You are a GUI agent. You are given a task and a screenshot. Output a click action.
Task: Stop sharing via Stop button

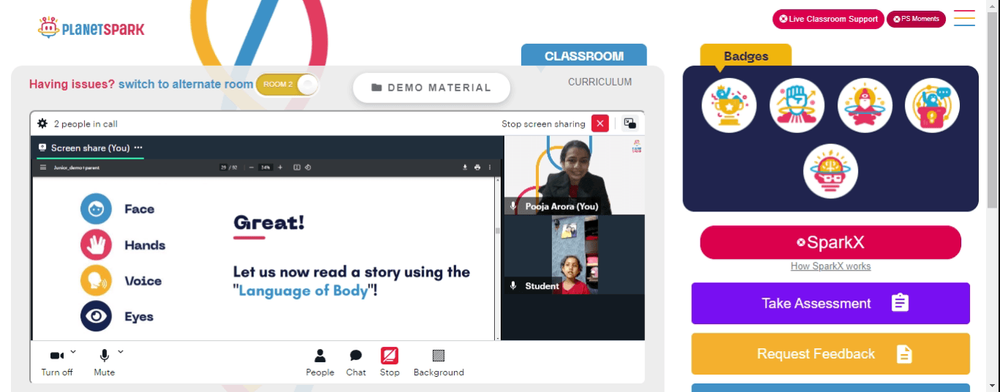click(x=390, y=362)
